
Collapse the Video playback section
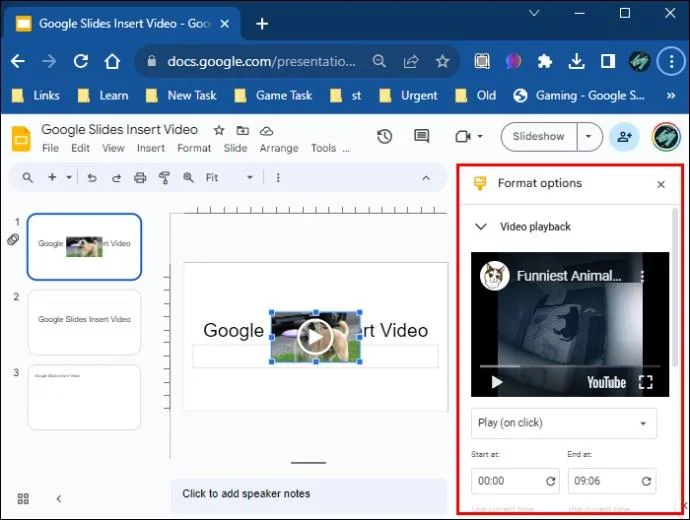(481, 227)
